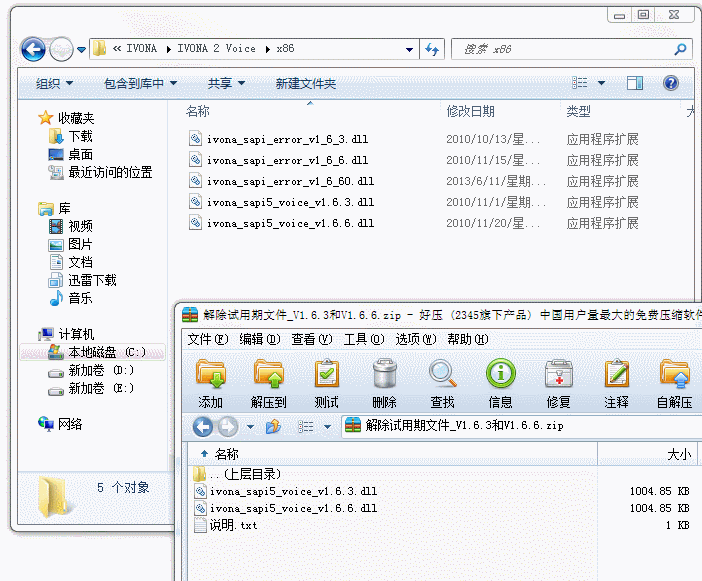702x581 pixels.
Task: Click 新建文件夹 button
Action: [x=306, y=83]
